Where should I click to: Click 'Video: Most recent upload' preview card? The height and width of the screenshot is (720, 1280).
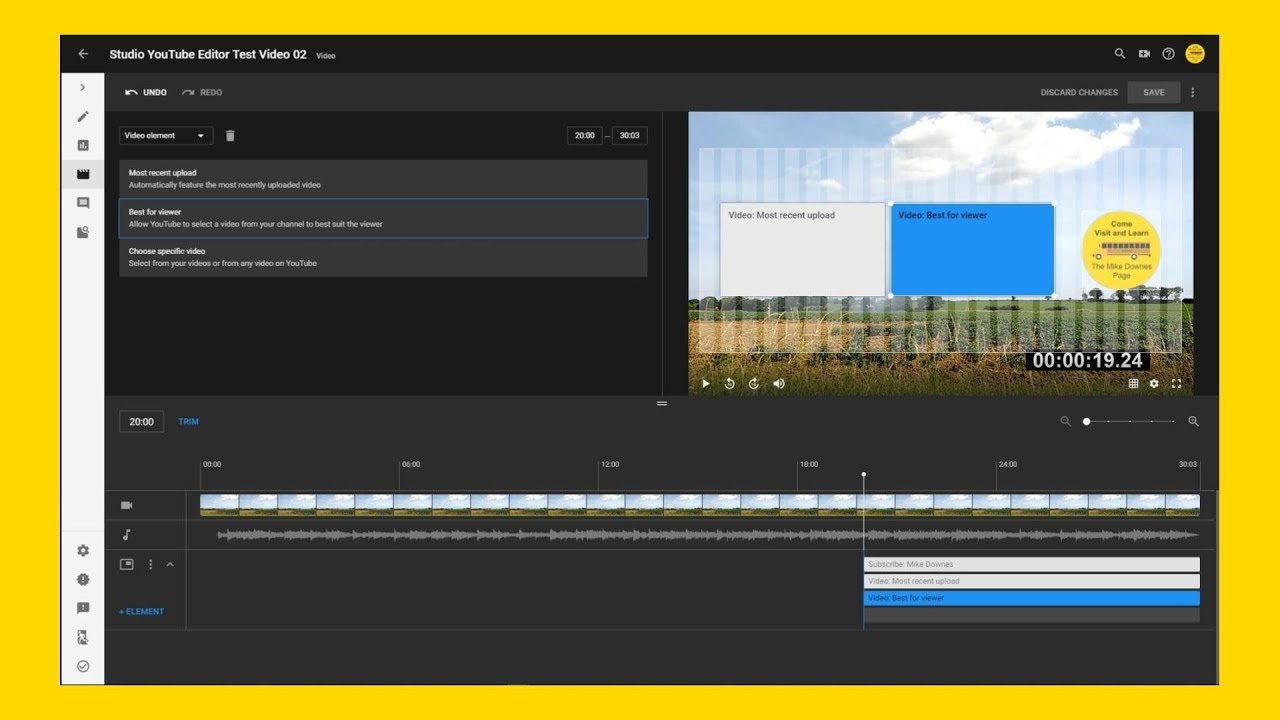click(803, 250)
